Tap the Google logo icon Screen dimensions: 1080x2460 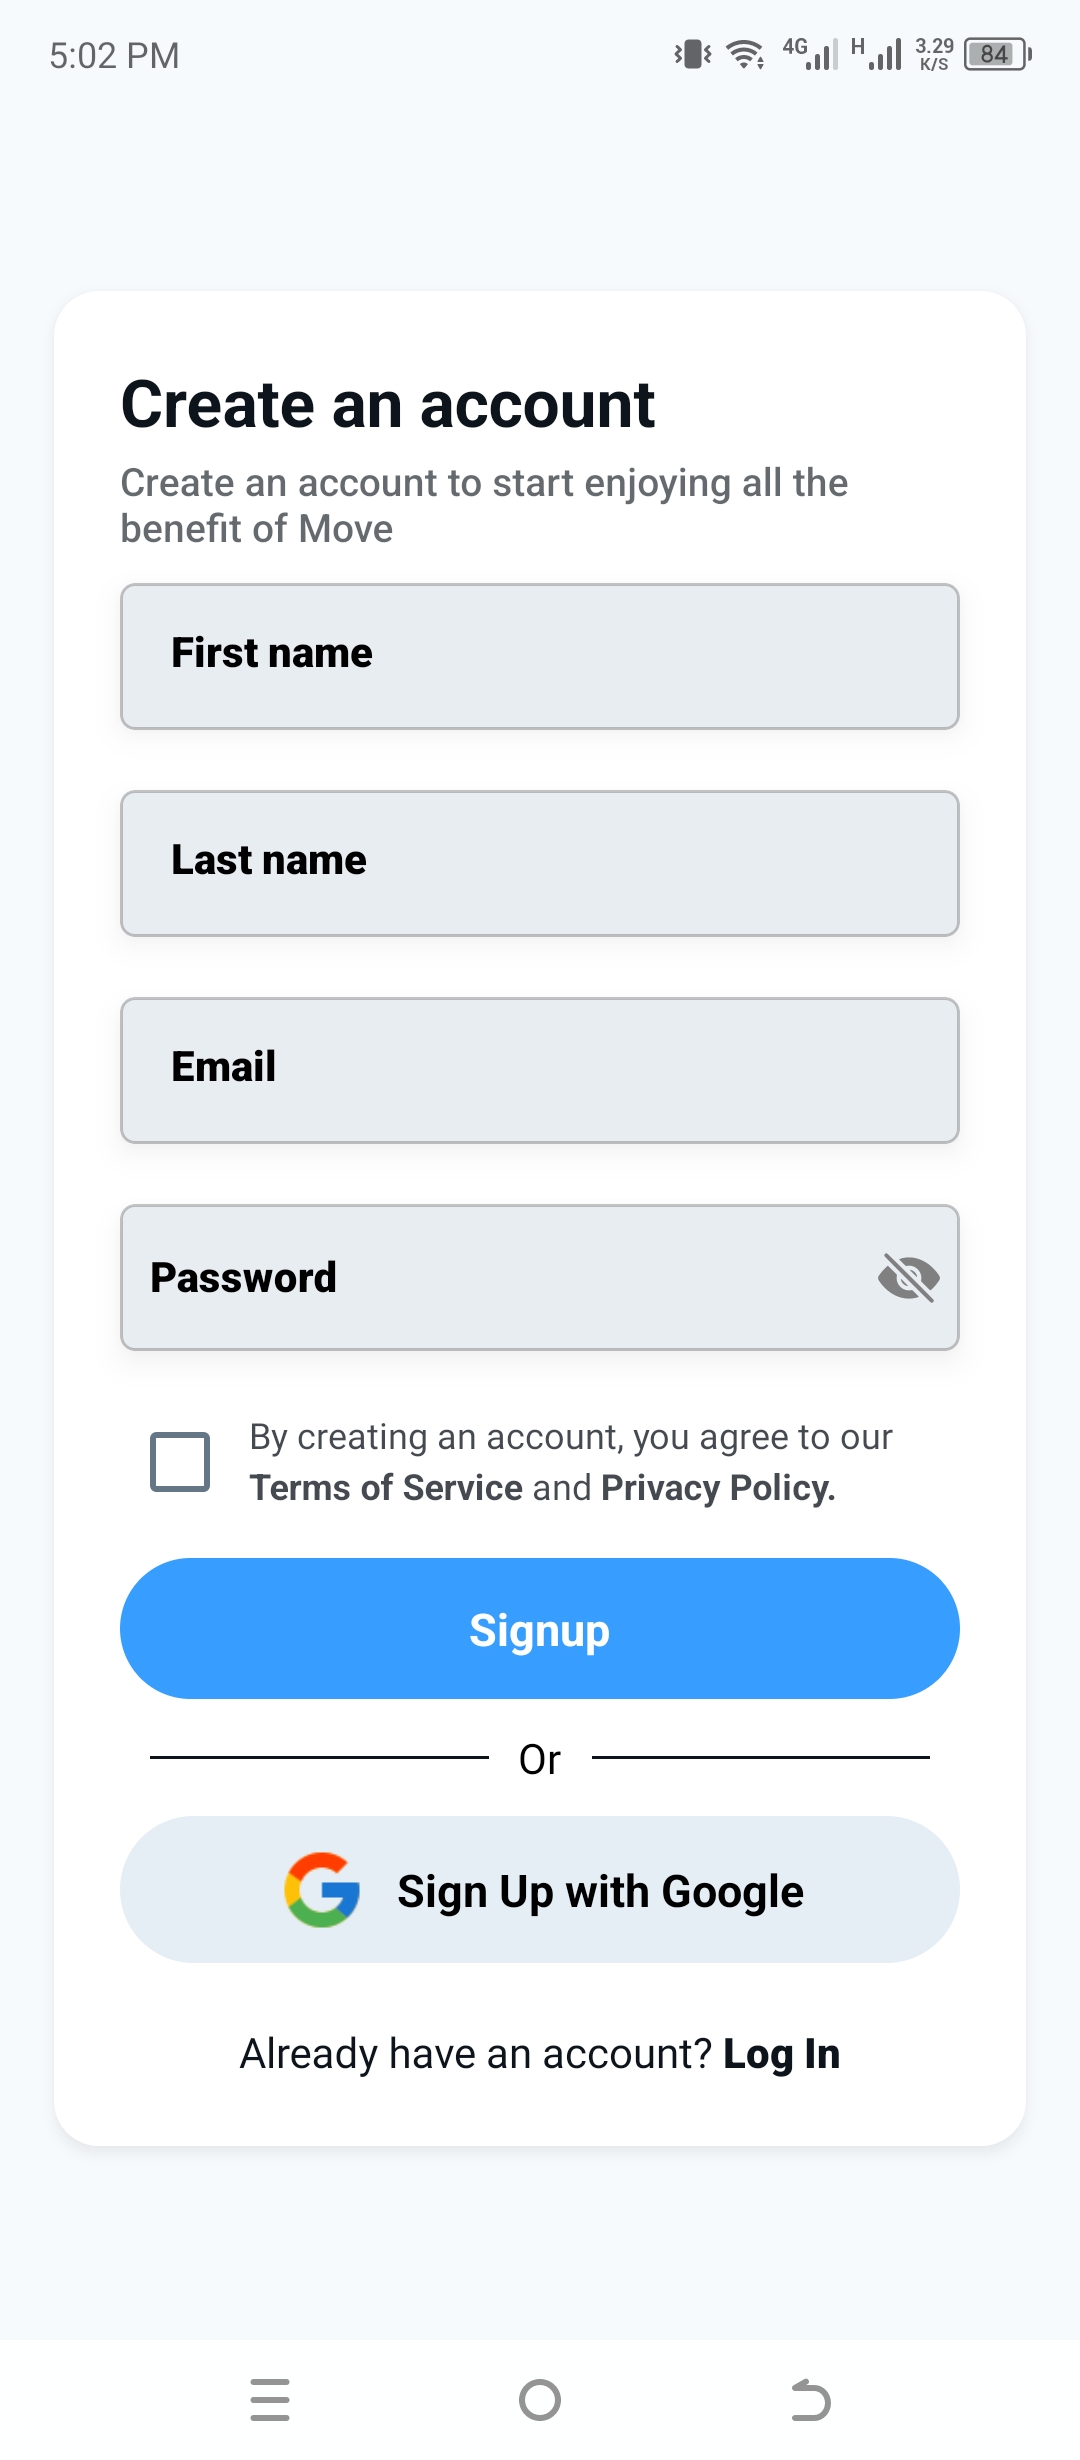click(x=322, y=1890)
